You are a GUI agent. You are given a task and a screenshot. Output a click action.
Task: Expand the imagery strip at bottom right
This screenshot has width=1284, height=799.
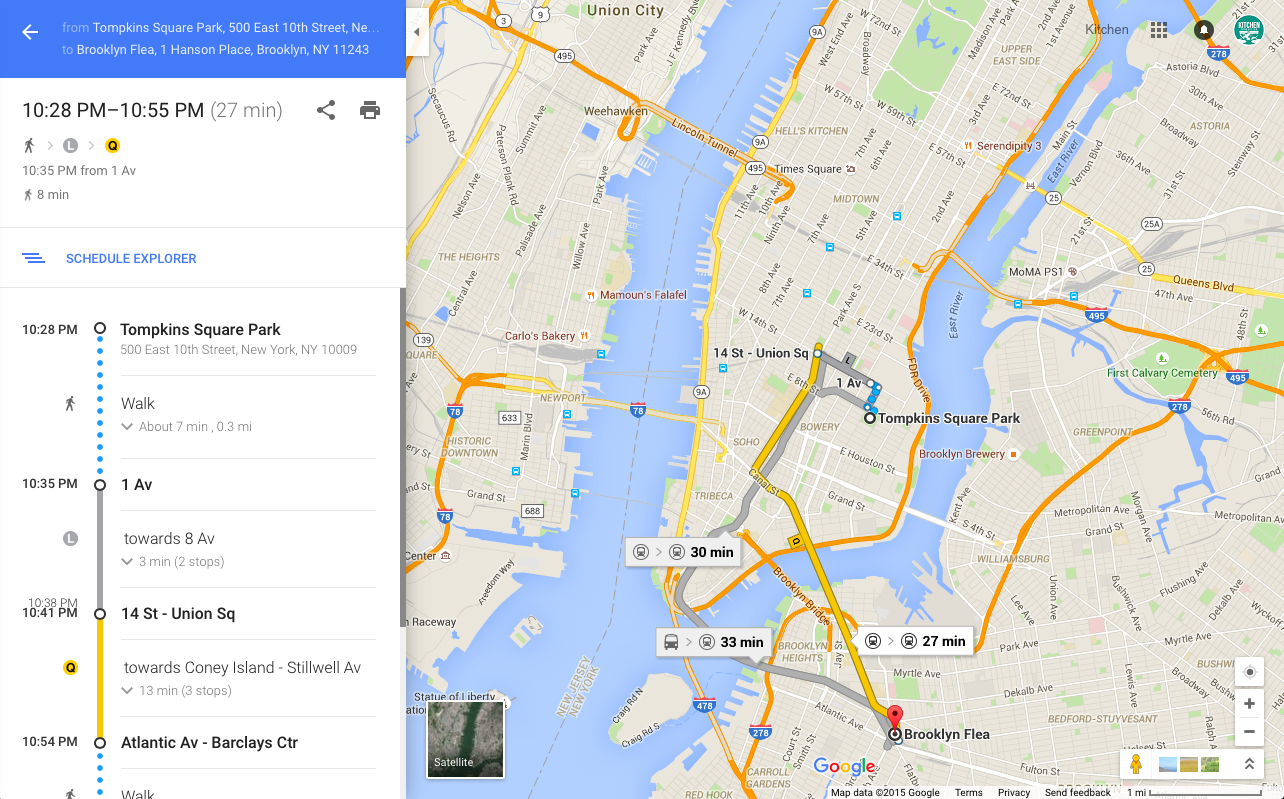pos(1249,765)
